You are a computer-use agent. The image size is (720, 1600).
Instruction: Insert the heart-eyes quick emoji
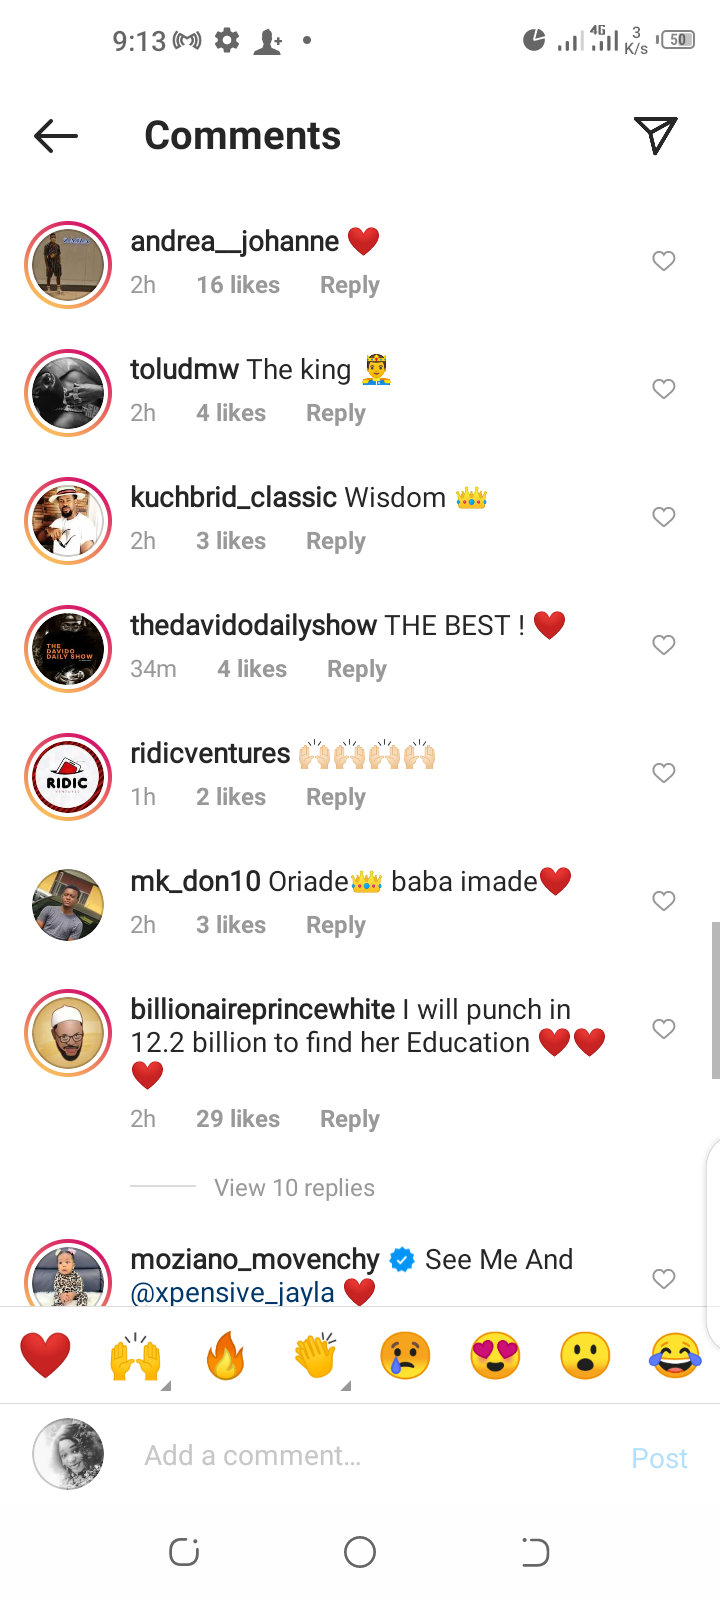pyautogui.click(x=495, y=1356)
